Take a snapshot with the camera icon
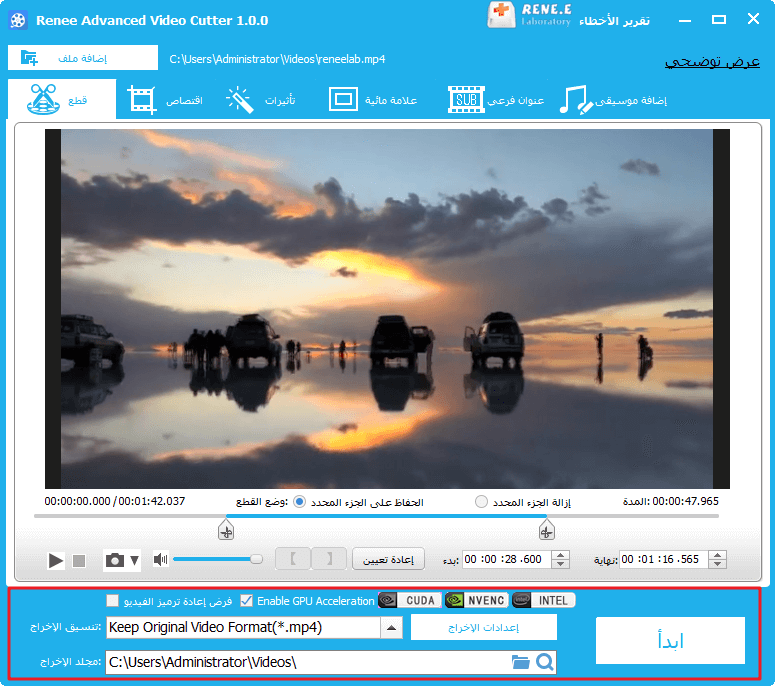Image resolution: width=775 pixels, height=686 pixels. click(x=115, y=561)
